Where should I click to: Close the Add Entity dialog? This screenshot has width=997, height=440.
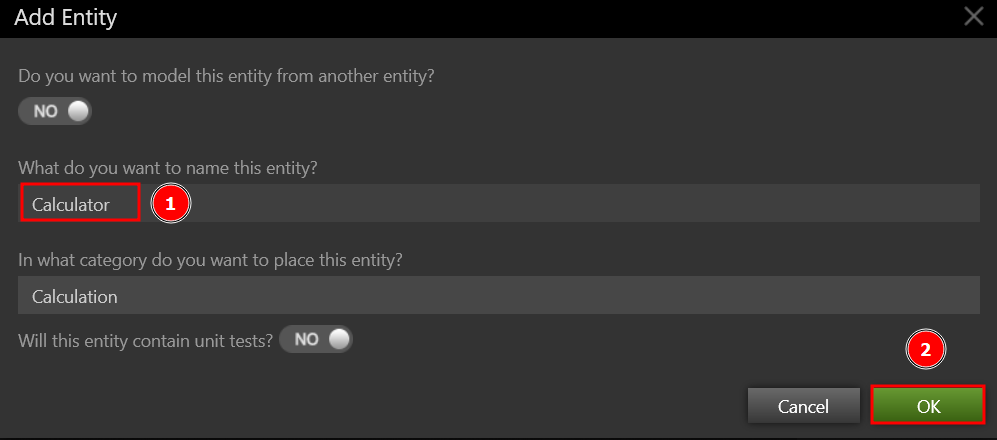tap(973, 16)
